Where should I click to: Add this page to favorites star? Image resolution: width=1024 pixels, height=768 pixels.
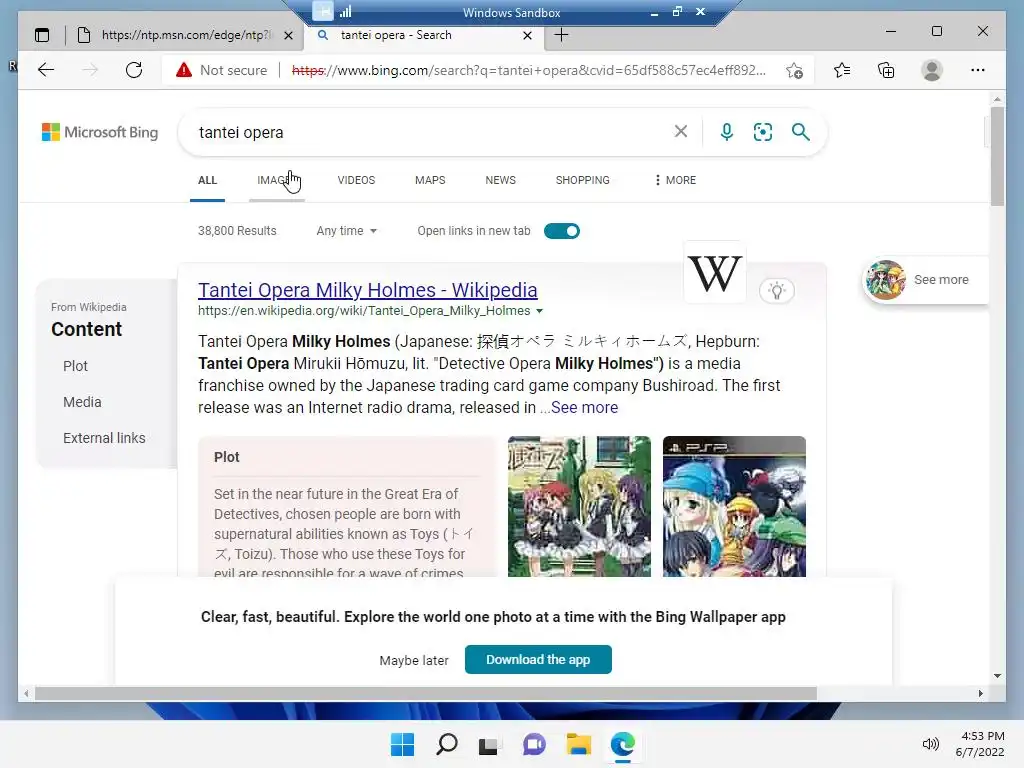[794, 71]
